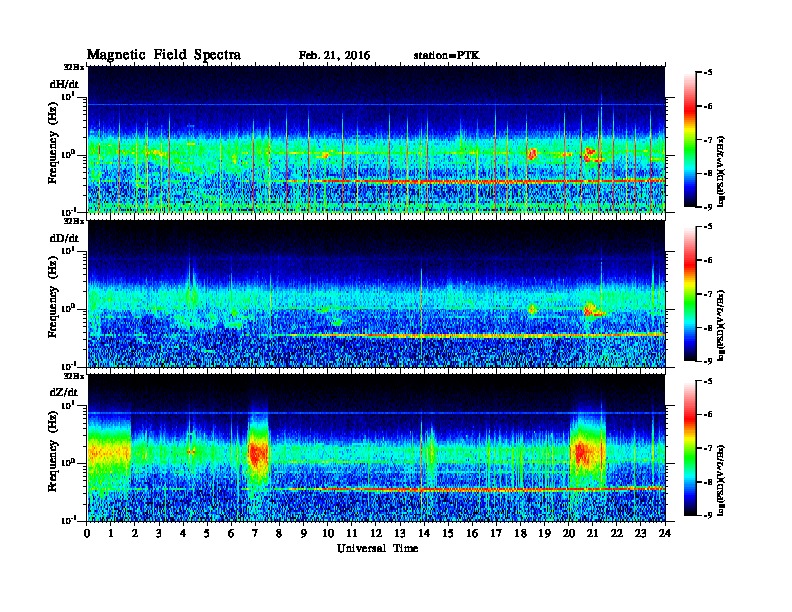The width and height of the screenshot is (792, 612).
Task: Click the date text "Feb. 21, 2016"
Action: (x=334, y=56)
